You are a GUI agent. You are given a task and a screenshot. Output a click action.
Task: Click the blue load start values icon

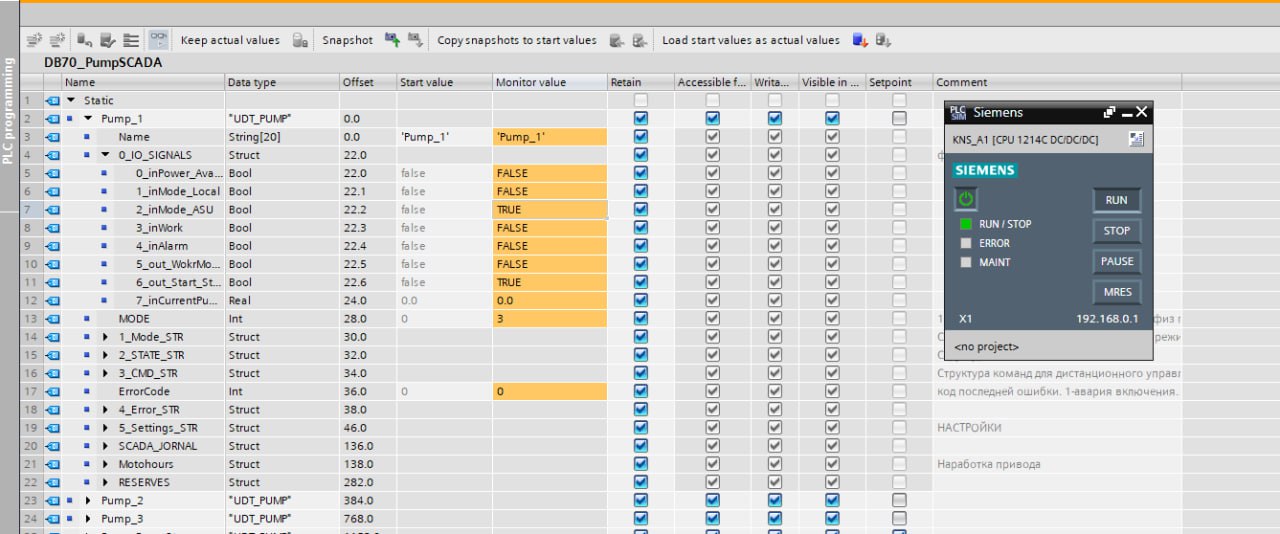859,40
